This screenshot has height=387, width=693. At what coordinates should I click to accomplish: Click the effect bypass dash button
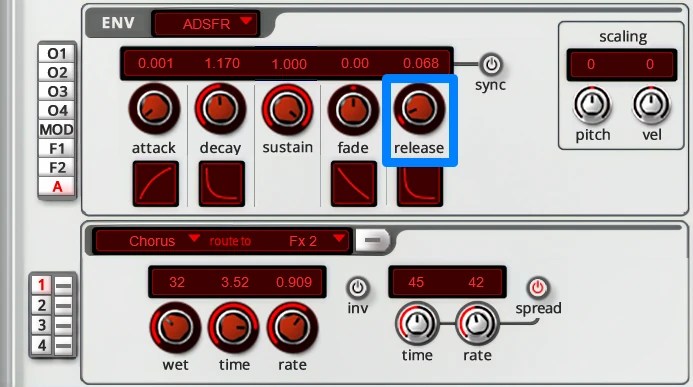click(373, 240)
